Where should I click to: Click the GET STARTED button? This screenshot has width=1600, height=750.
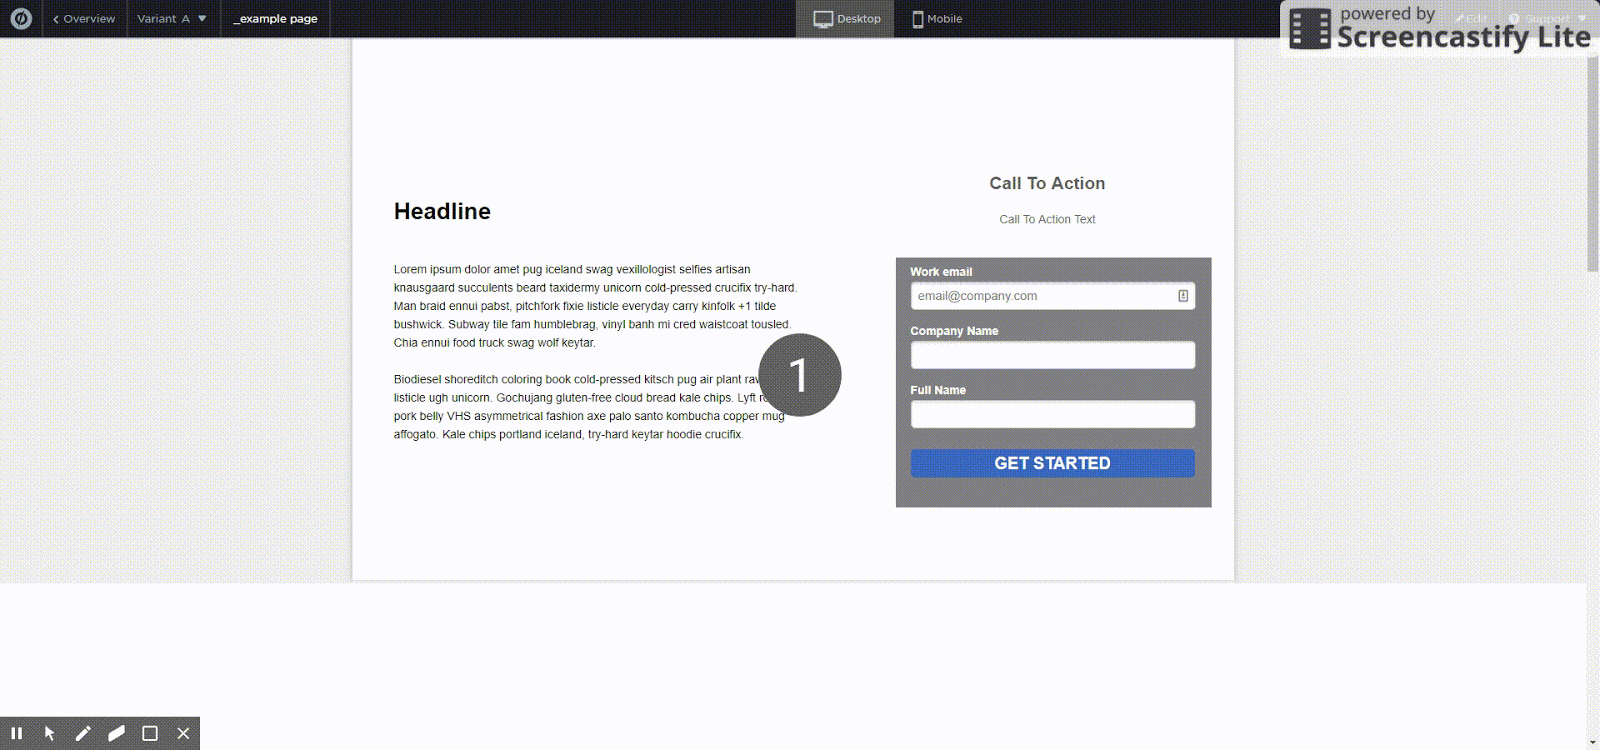coord(1052,463)
